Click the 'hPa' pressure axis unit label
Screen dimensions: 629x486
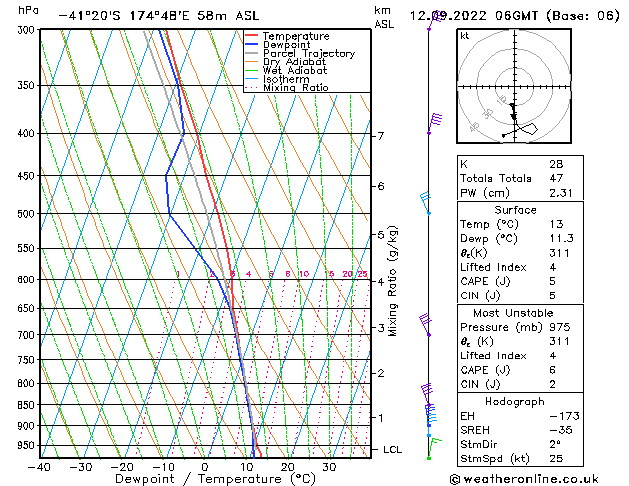point(28,10)
